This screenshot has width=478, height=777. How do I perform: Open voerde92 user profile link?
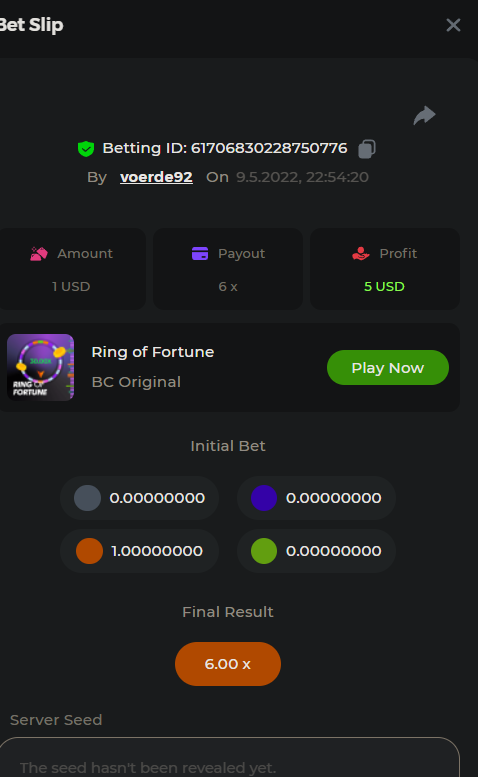pyautogui.click(x=156, y=177)
